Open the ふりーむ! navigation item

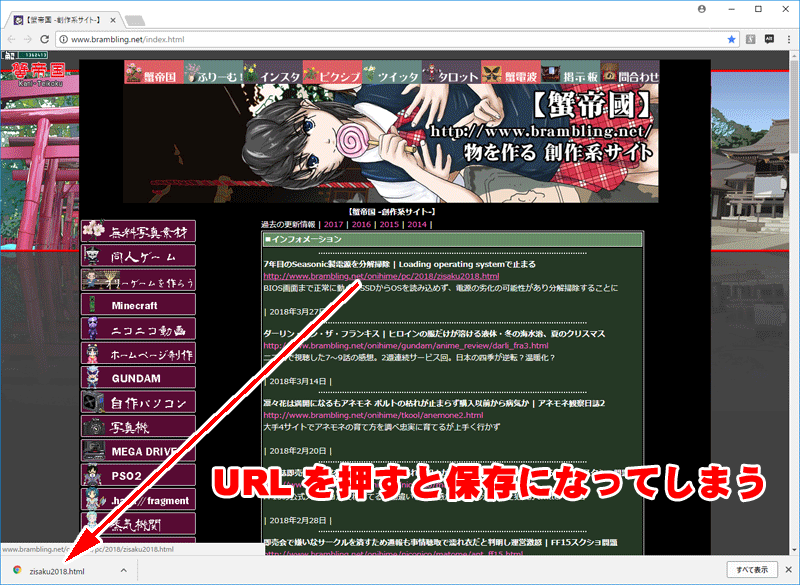(x=213, y=72)
